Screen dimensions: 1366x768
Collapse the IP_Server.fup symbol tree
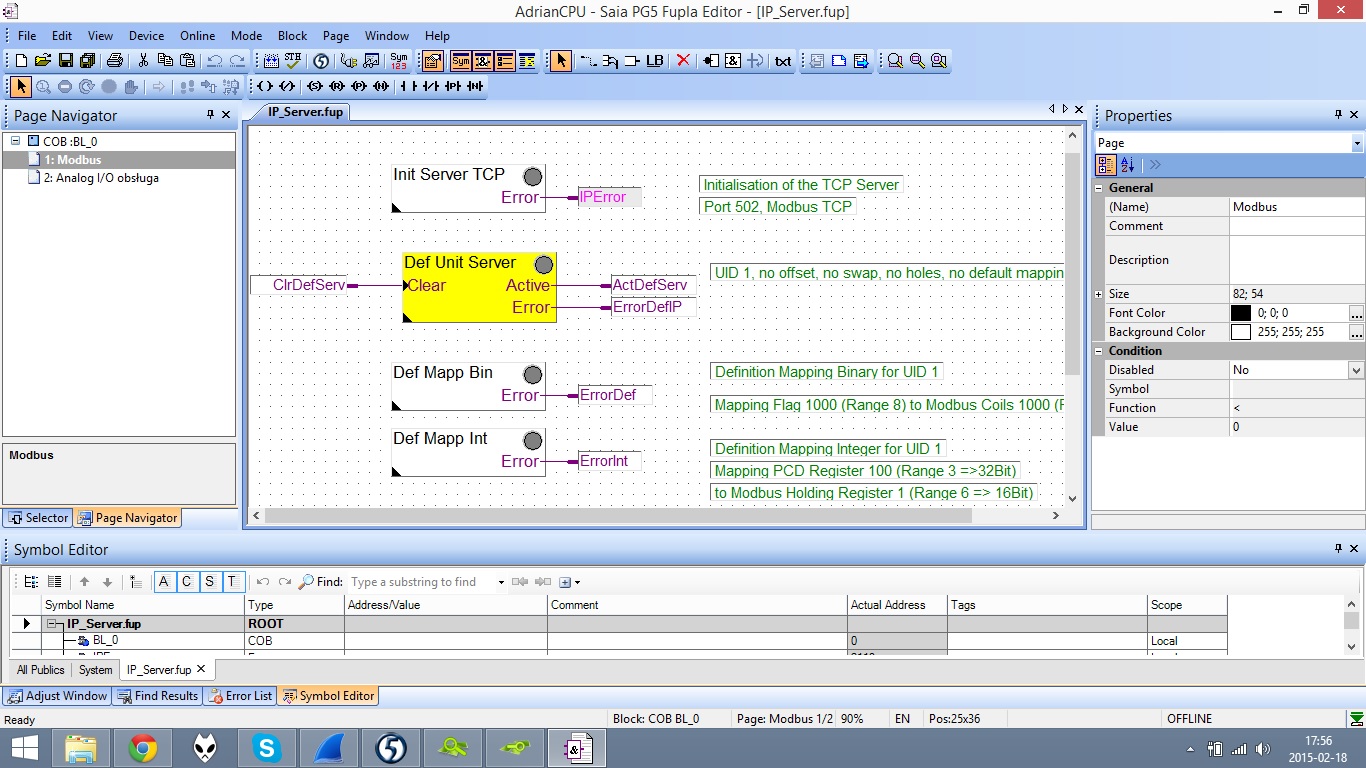coord(55,623)
